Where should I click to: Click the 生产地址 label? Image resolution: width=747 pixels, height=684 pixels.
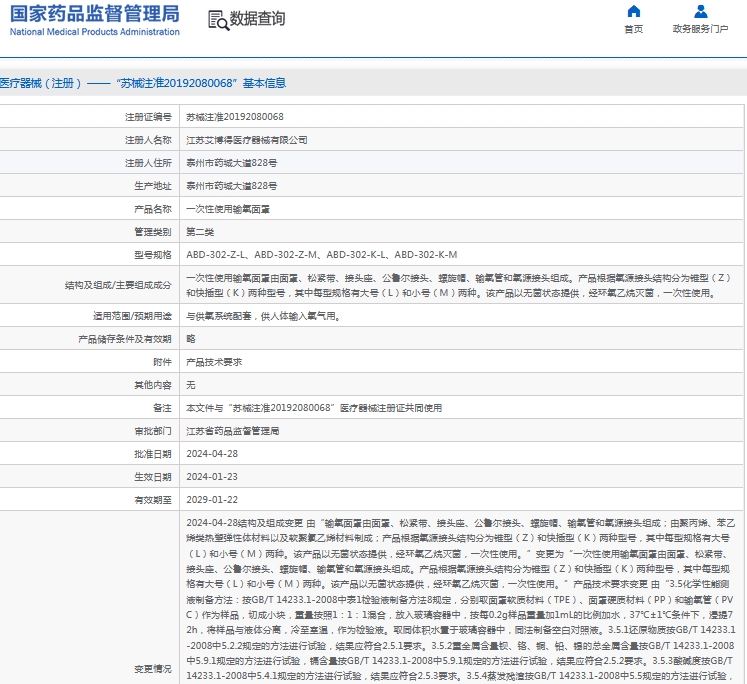[x=153, y=186]
